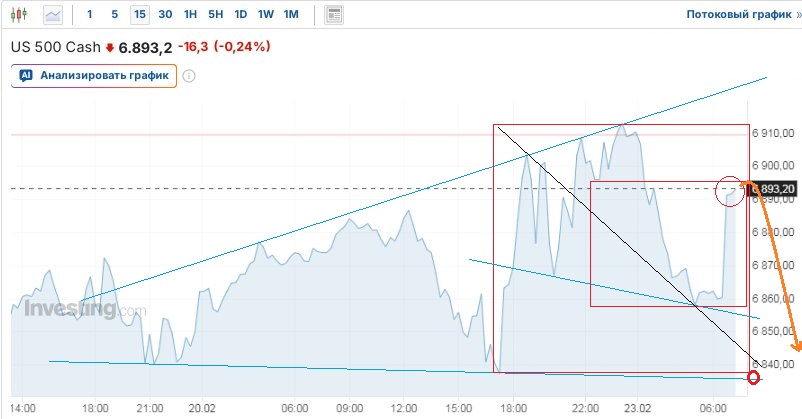Viewport: 802px width, 419px height.
Task: Select the area chart type icon
Action: pyautogui.click(x=53, y=15)
